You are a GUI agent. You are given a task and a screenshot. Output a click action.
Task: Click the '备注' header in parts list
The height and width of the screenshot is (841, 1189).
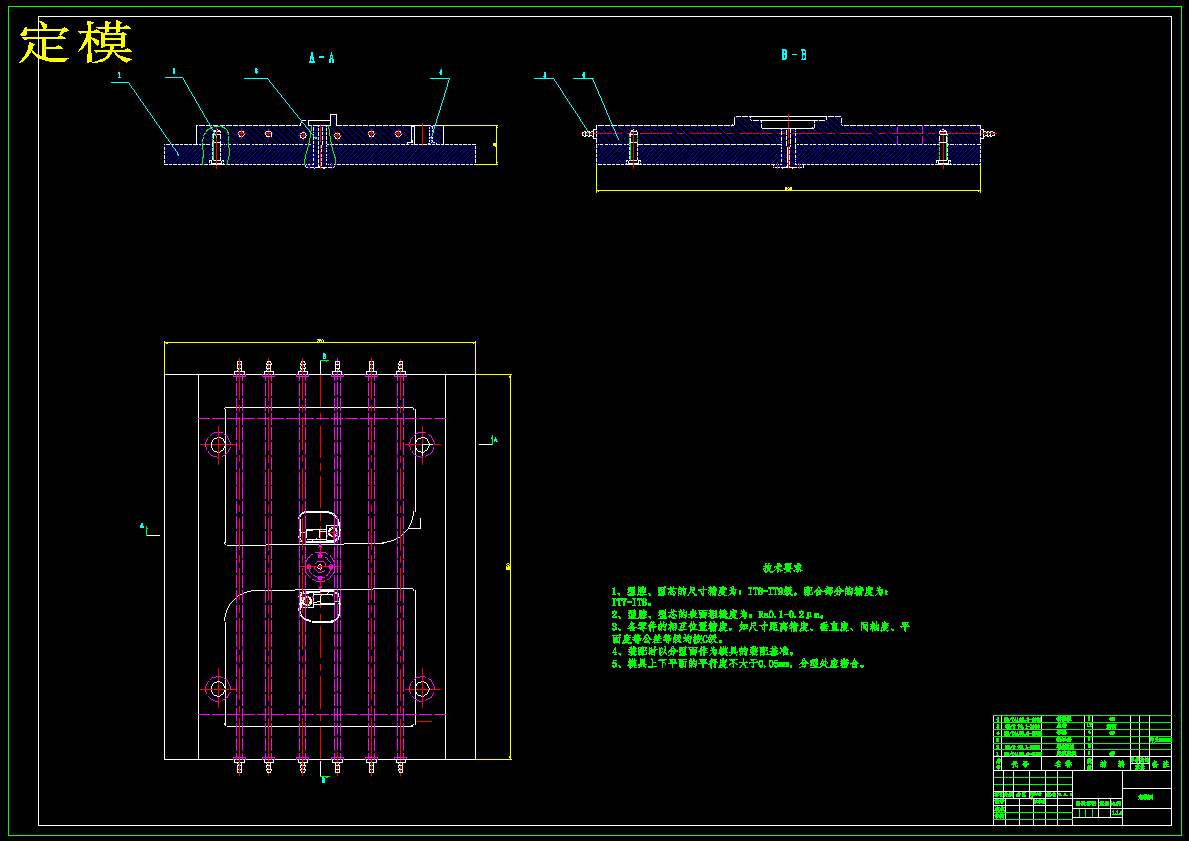pos(1161,764)
